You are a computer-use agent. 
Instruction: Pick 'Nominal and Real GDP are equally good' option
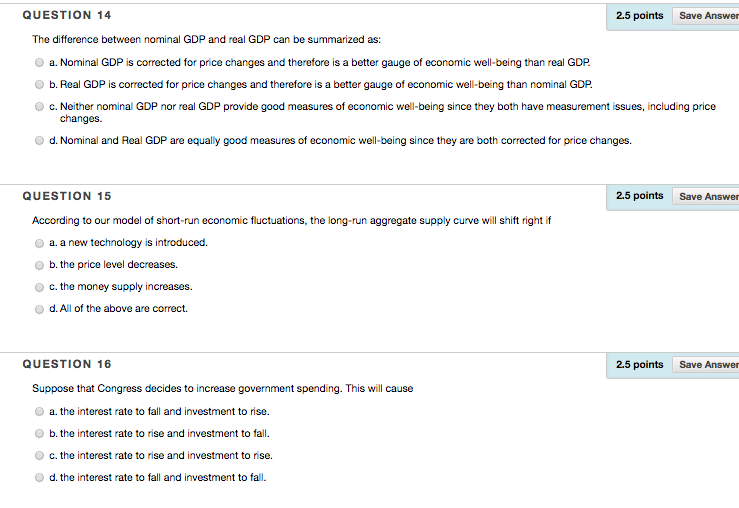(39, 141)
